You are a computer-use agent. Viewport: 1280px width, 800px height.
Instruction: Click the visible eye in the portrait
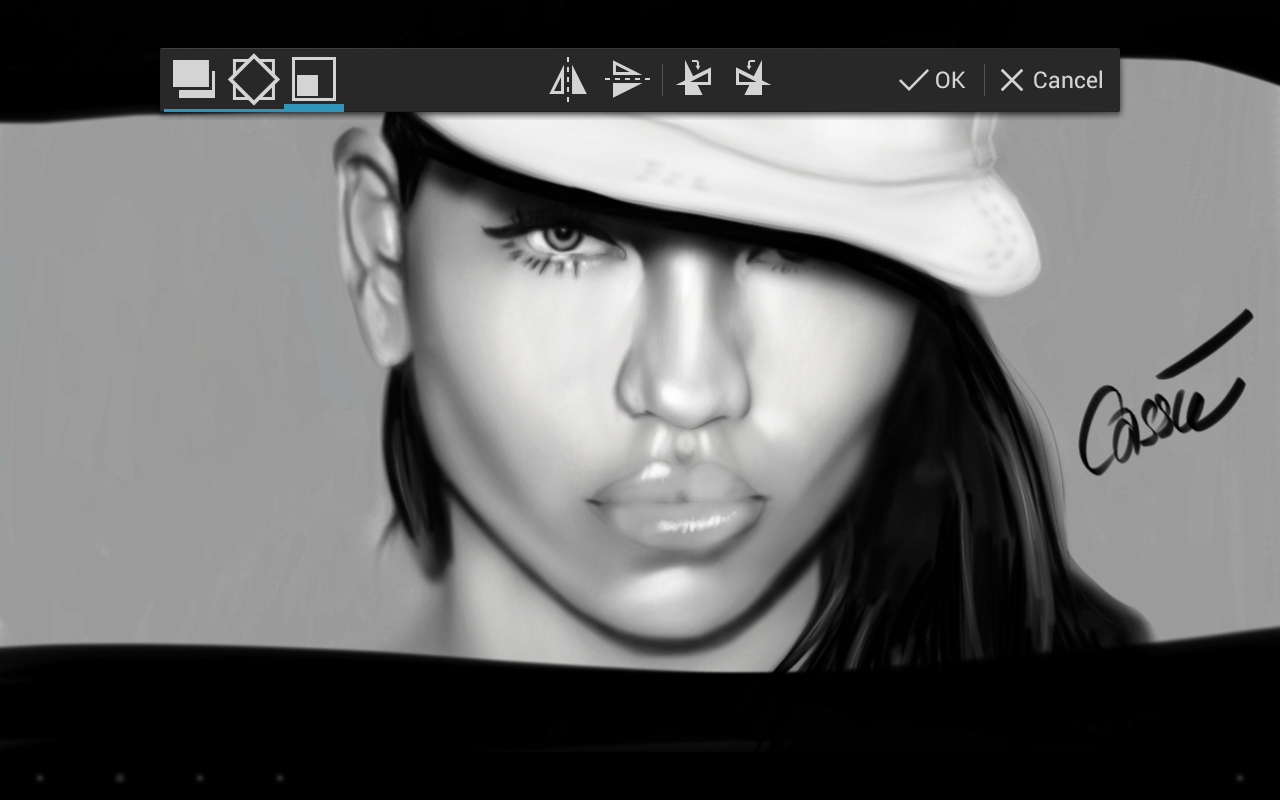pyautogui.click(x=563, y=238)
